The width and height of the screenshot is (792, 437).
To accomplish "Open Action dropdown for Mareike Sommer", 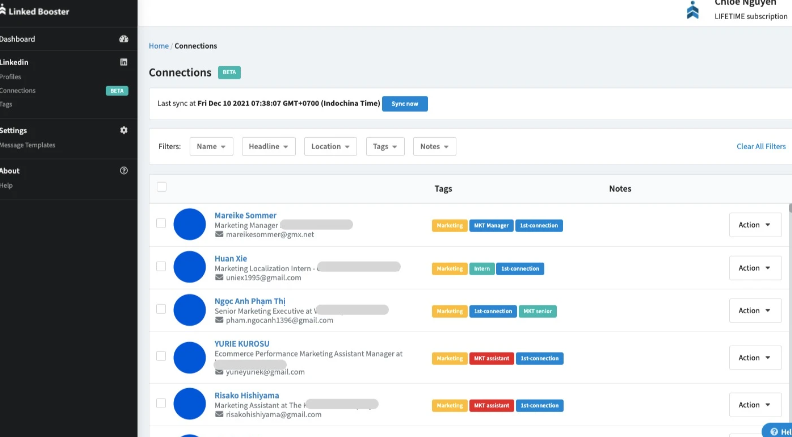I will click(x=755, y=225).
